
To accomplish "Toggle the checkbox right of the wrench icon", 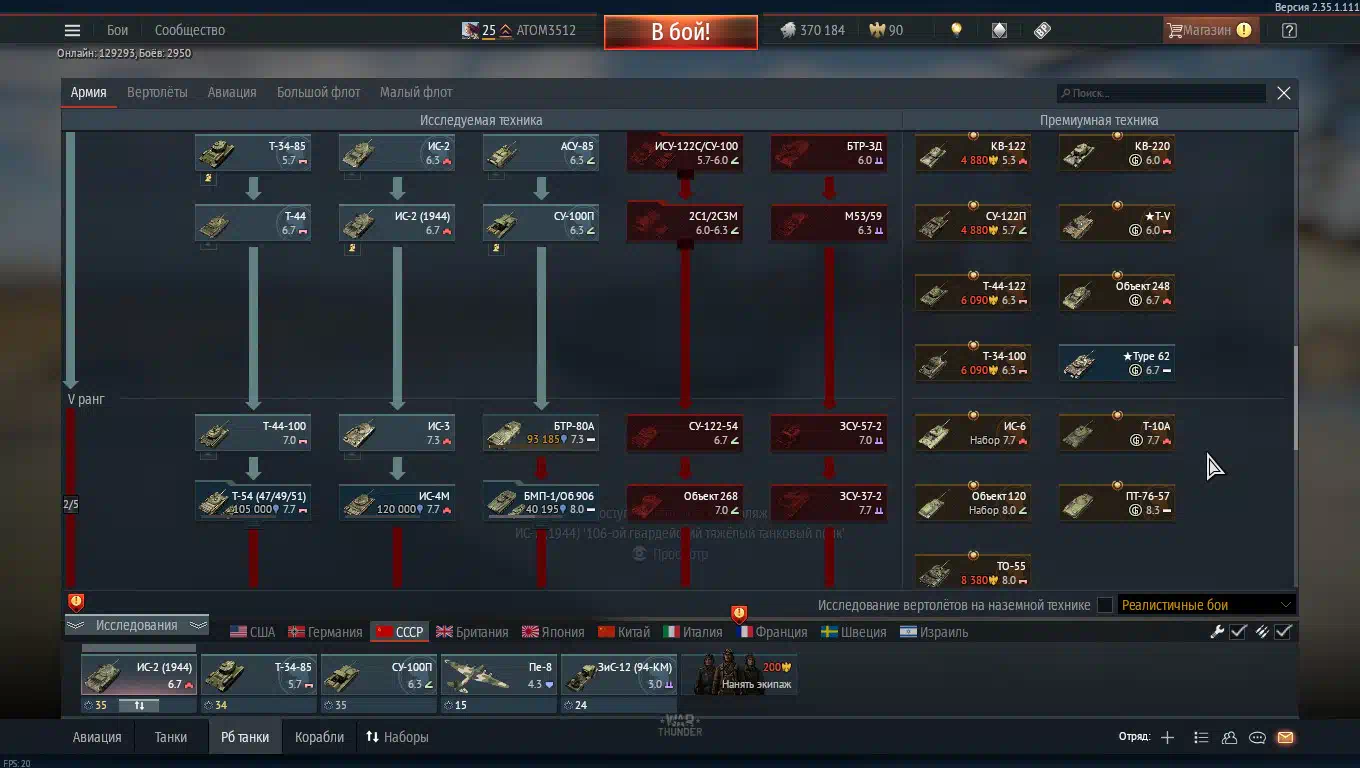I will click(x=1238, y=631).
